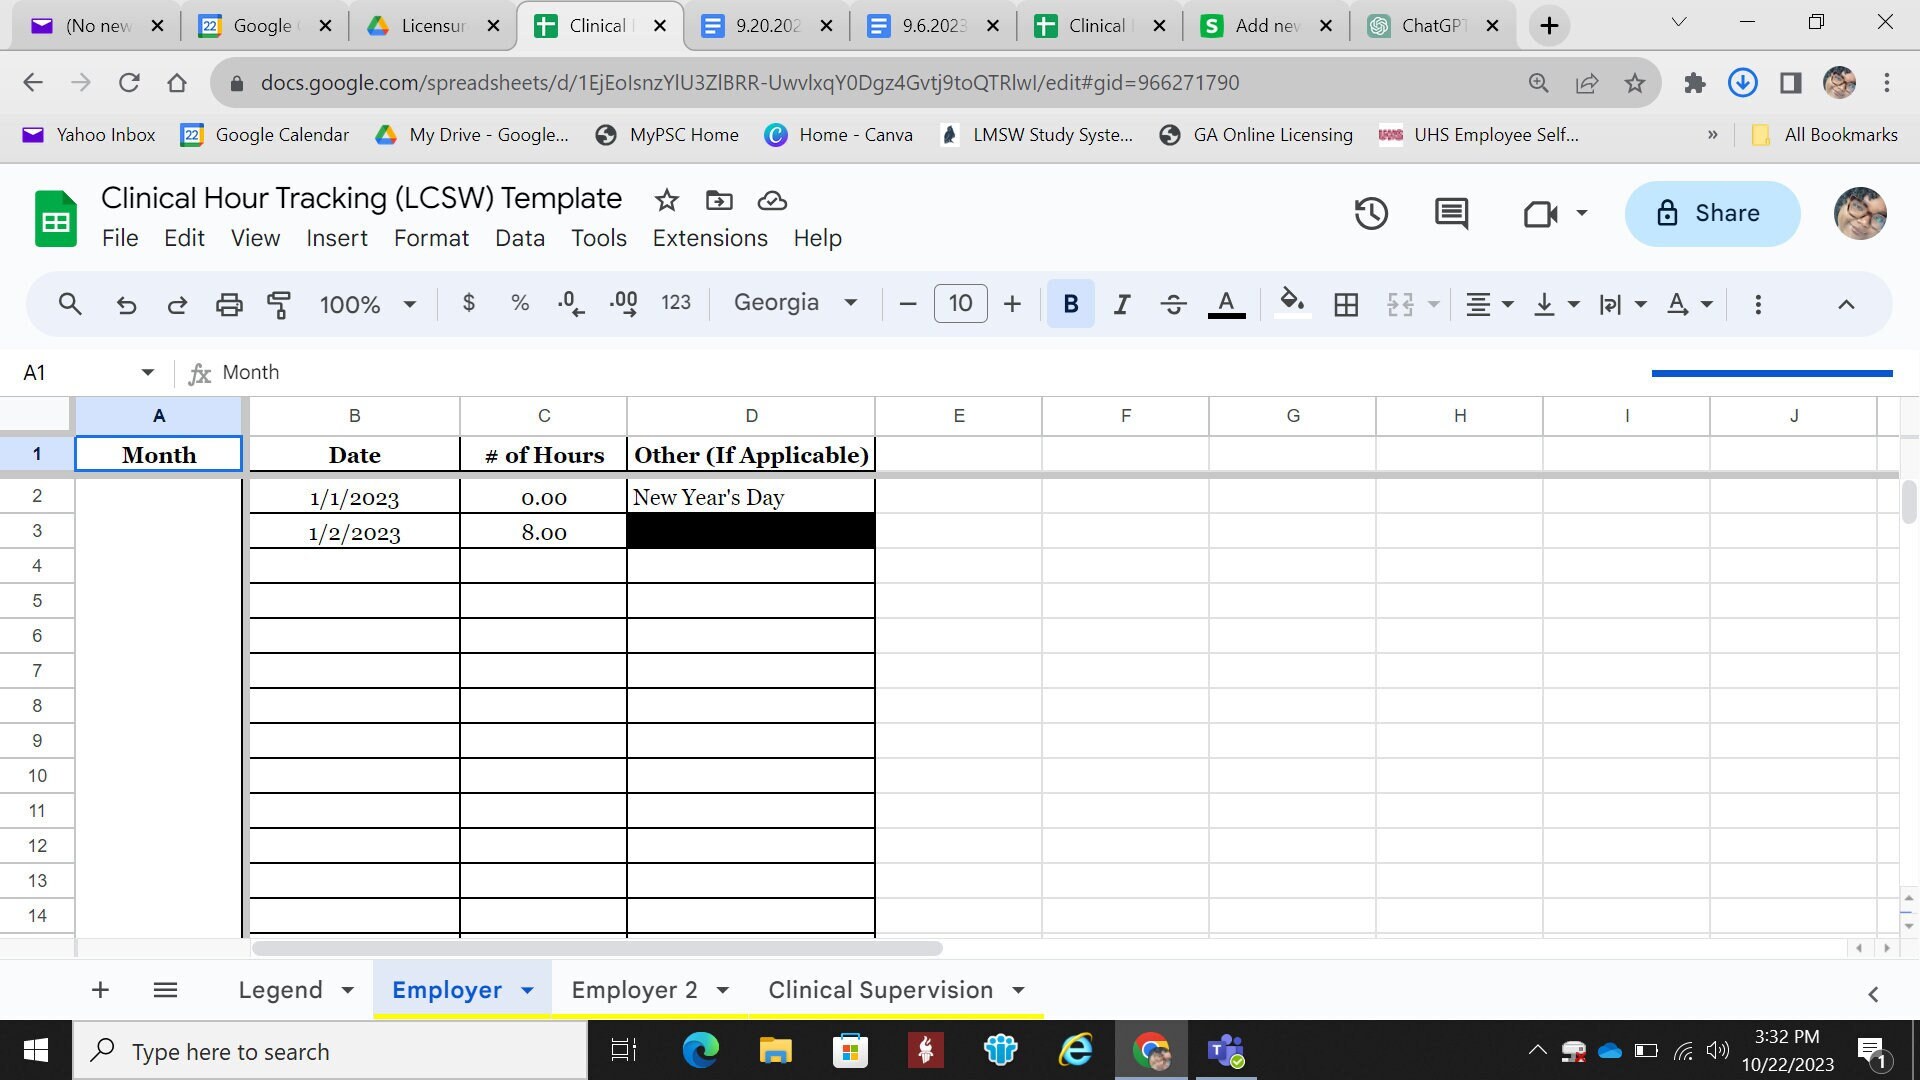Open the fill color tool
The image size is (1920, 1080).
click(x=1292, y=303)
